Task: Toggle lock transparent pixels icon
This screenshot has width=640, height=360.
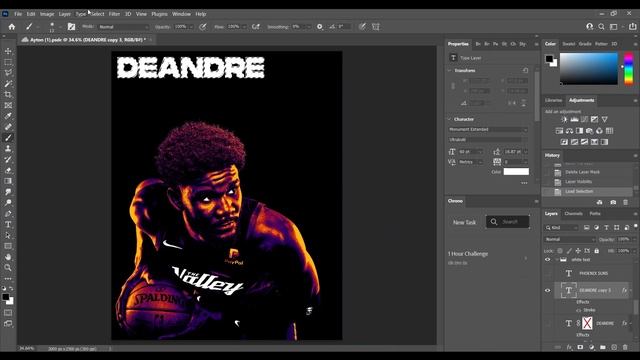Action: [x=560, y=251]
